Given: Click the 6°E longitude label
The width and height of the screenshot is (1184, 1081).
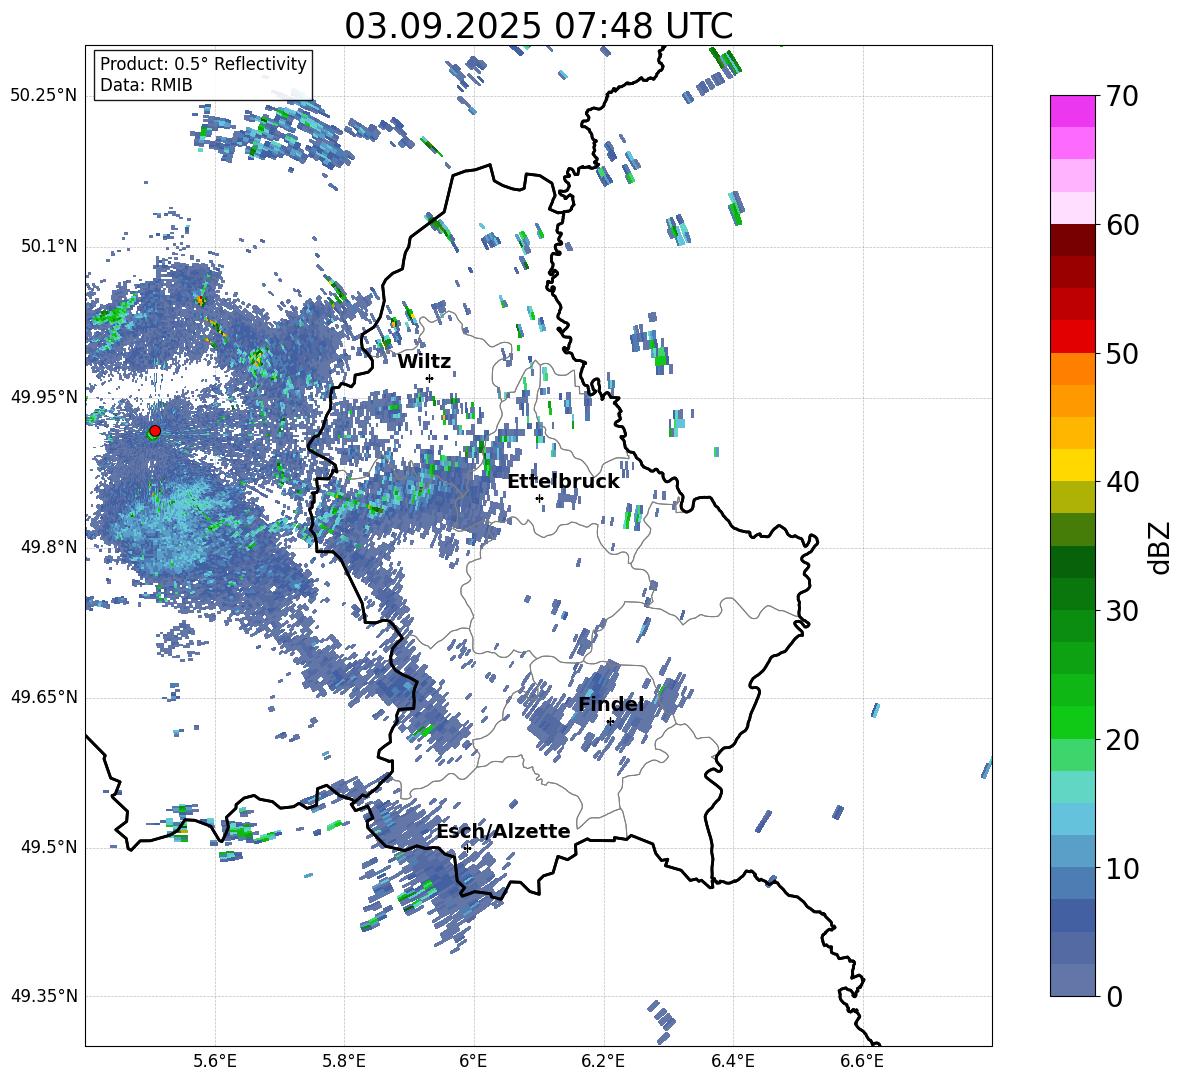Looking at the screenshot, I should tap(473, 1061).
